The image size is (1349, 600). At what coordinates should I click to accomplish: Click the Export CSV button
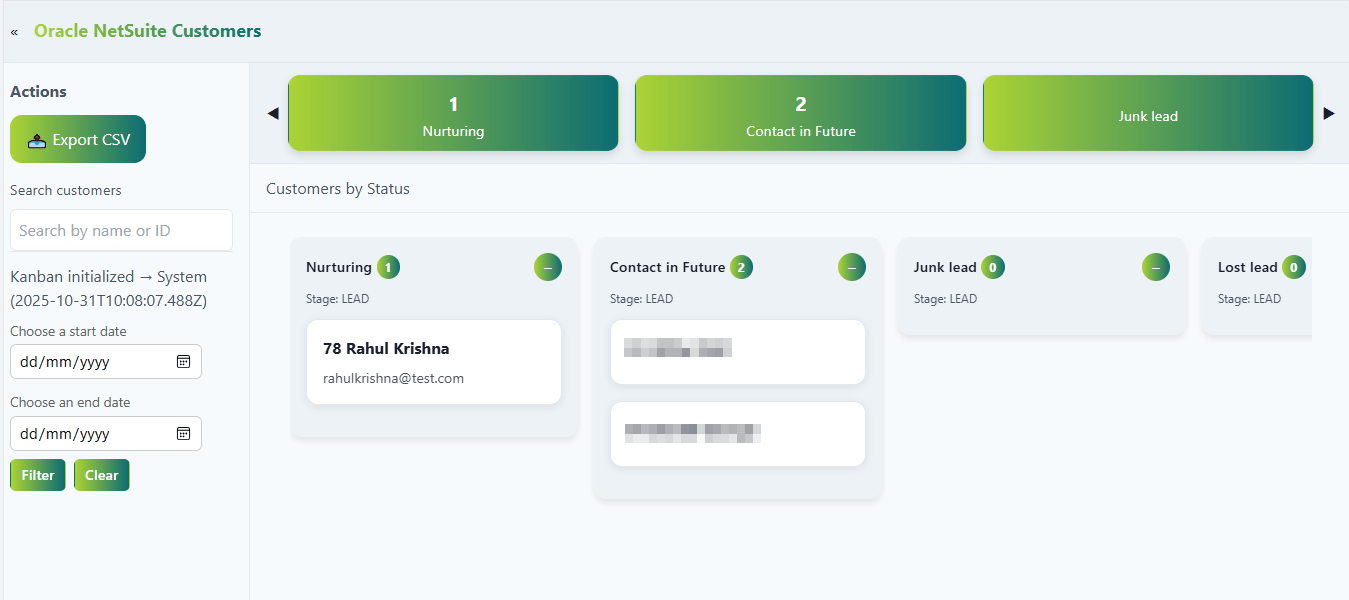pos(78,139)
